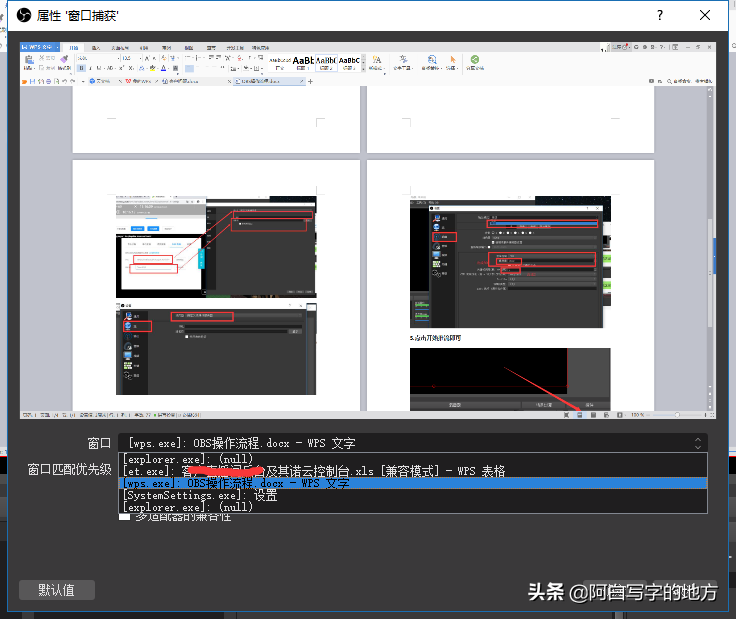Click the new tab plus icon in WPS preview

pyautogui.click(x=309, y=80)
